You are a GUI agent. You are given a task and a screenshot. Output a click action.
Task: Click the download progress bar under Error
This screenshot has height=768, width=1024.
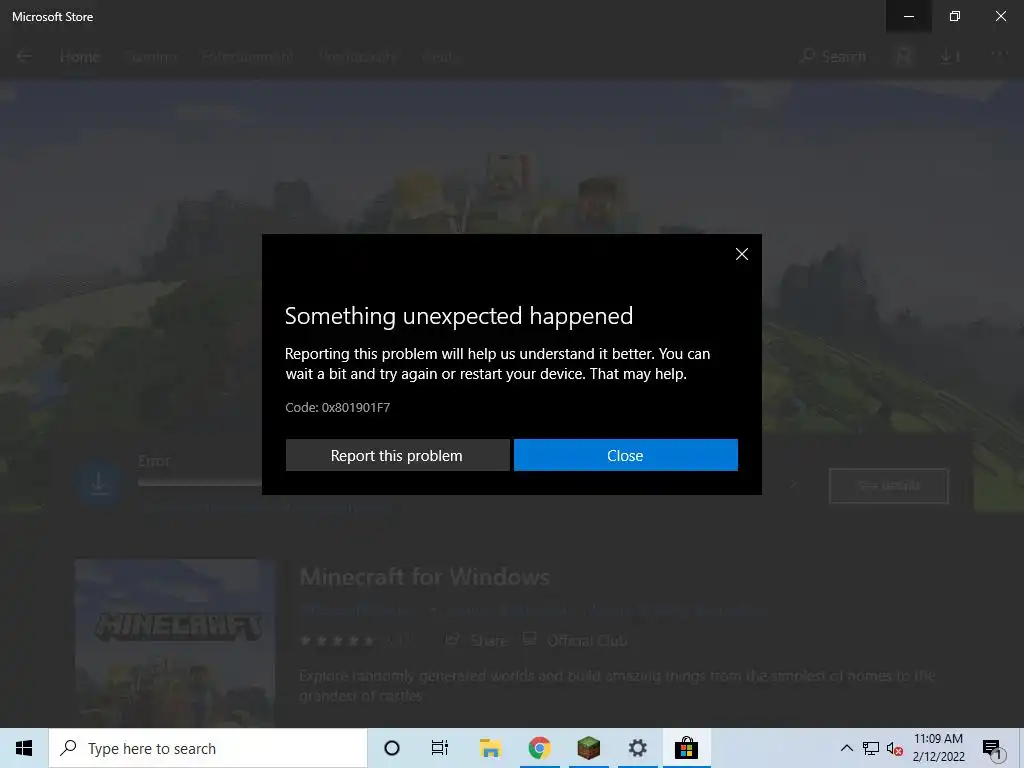tap(200, 483)
